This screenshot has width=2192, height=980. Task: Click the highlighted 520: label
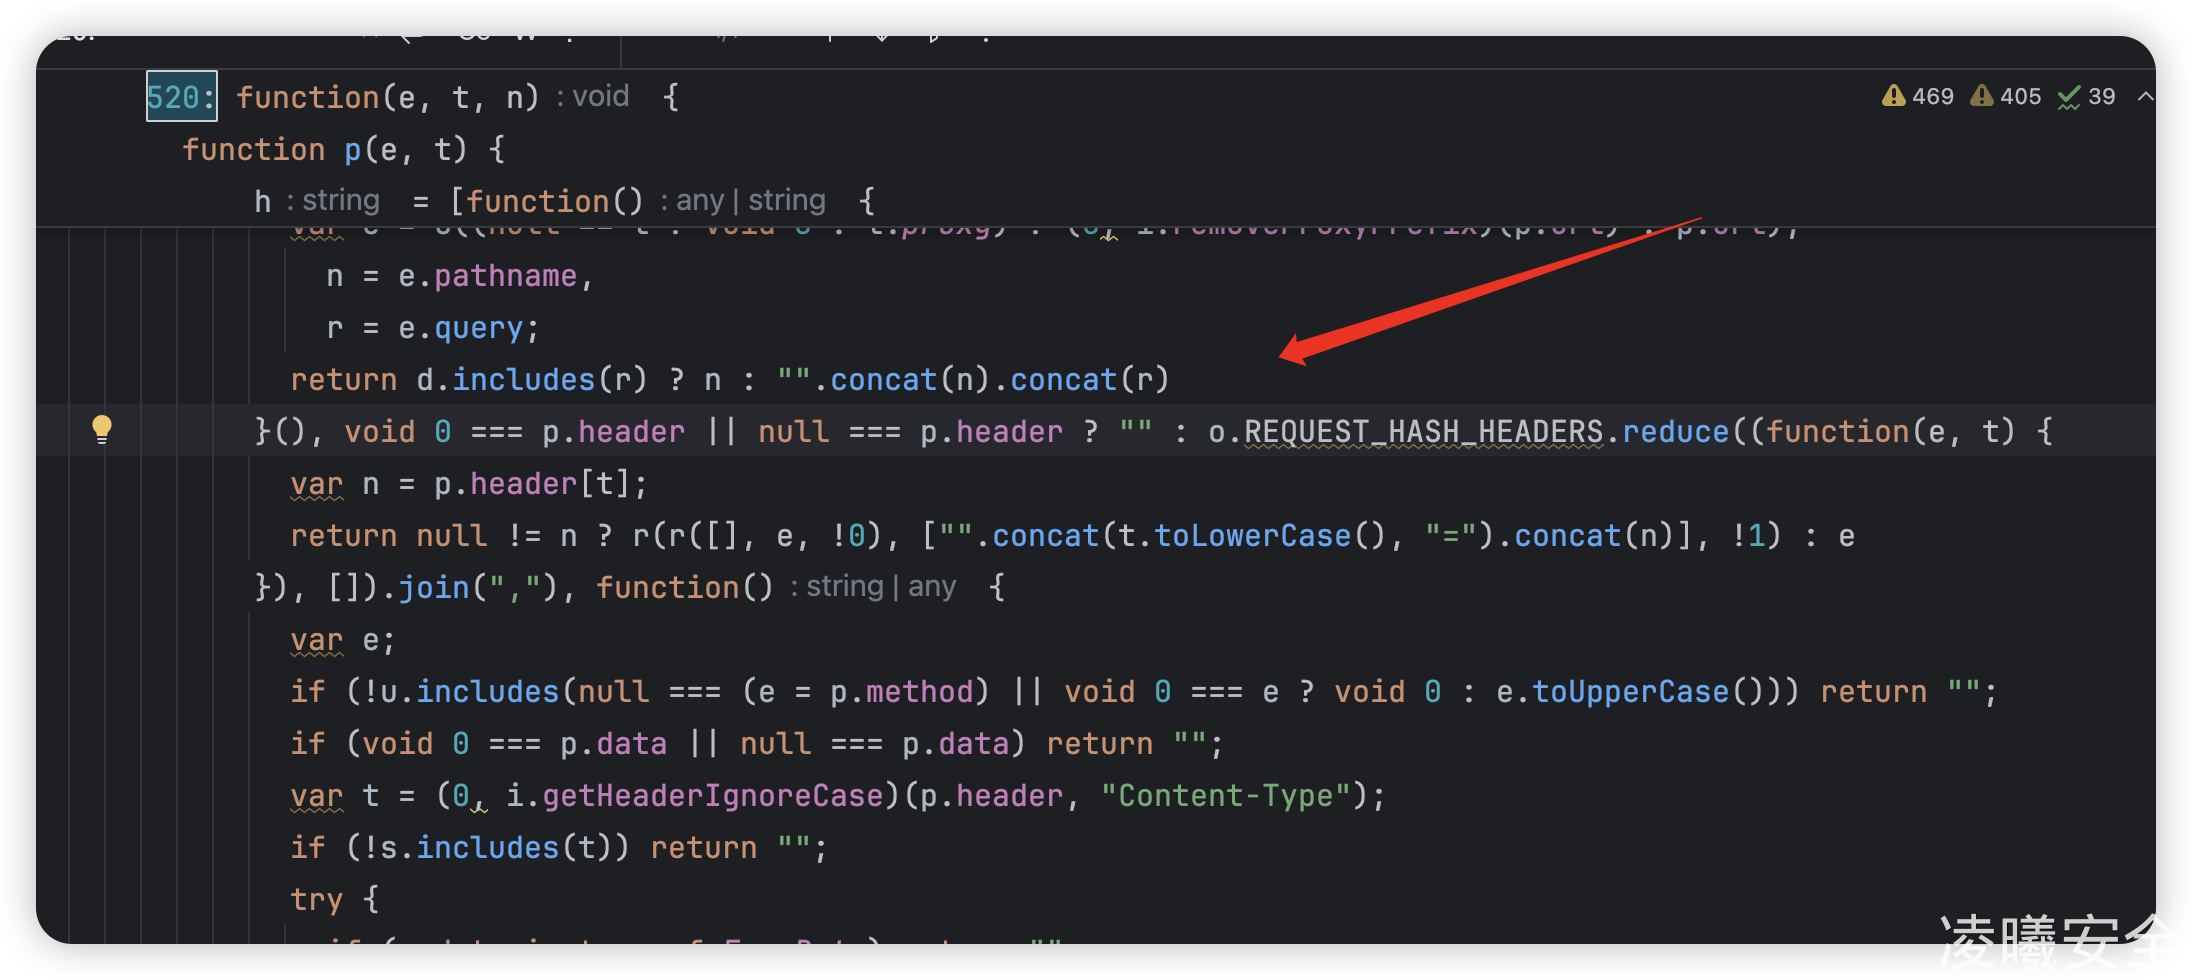point(181,97)
